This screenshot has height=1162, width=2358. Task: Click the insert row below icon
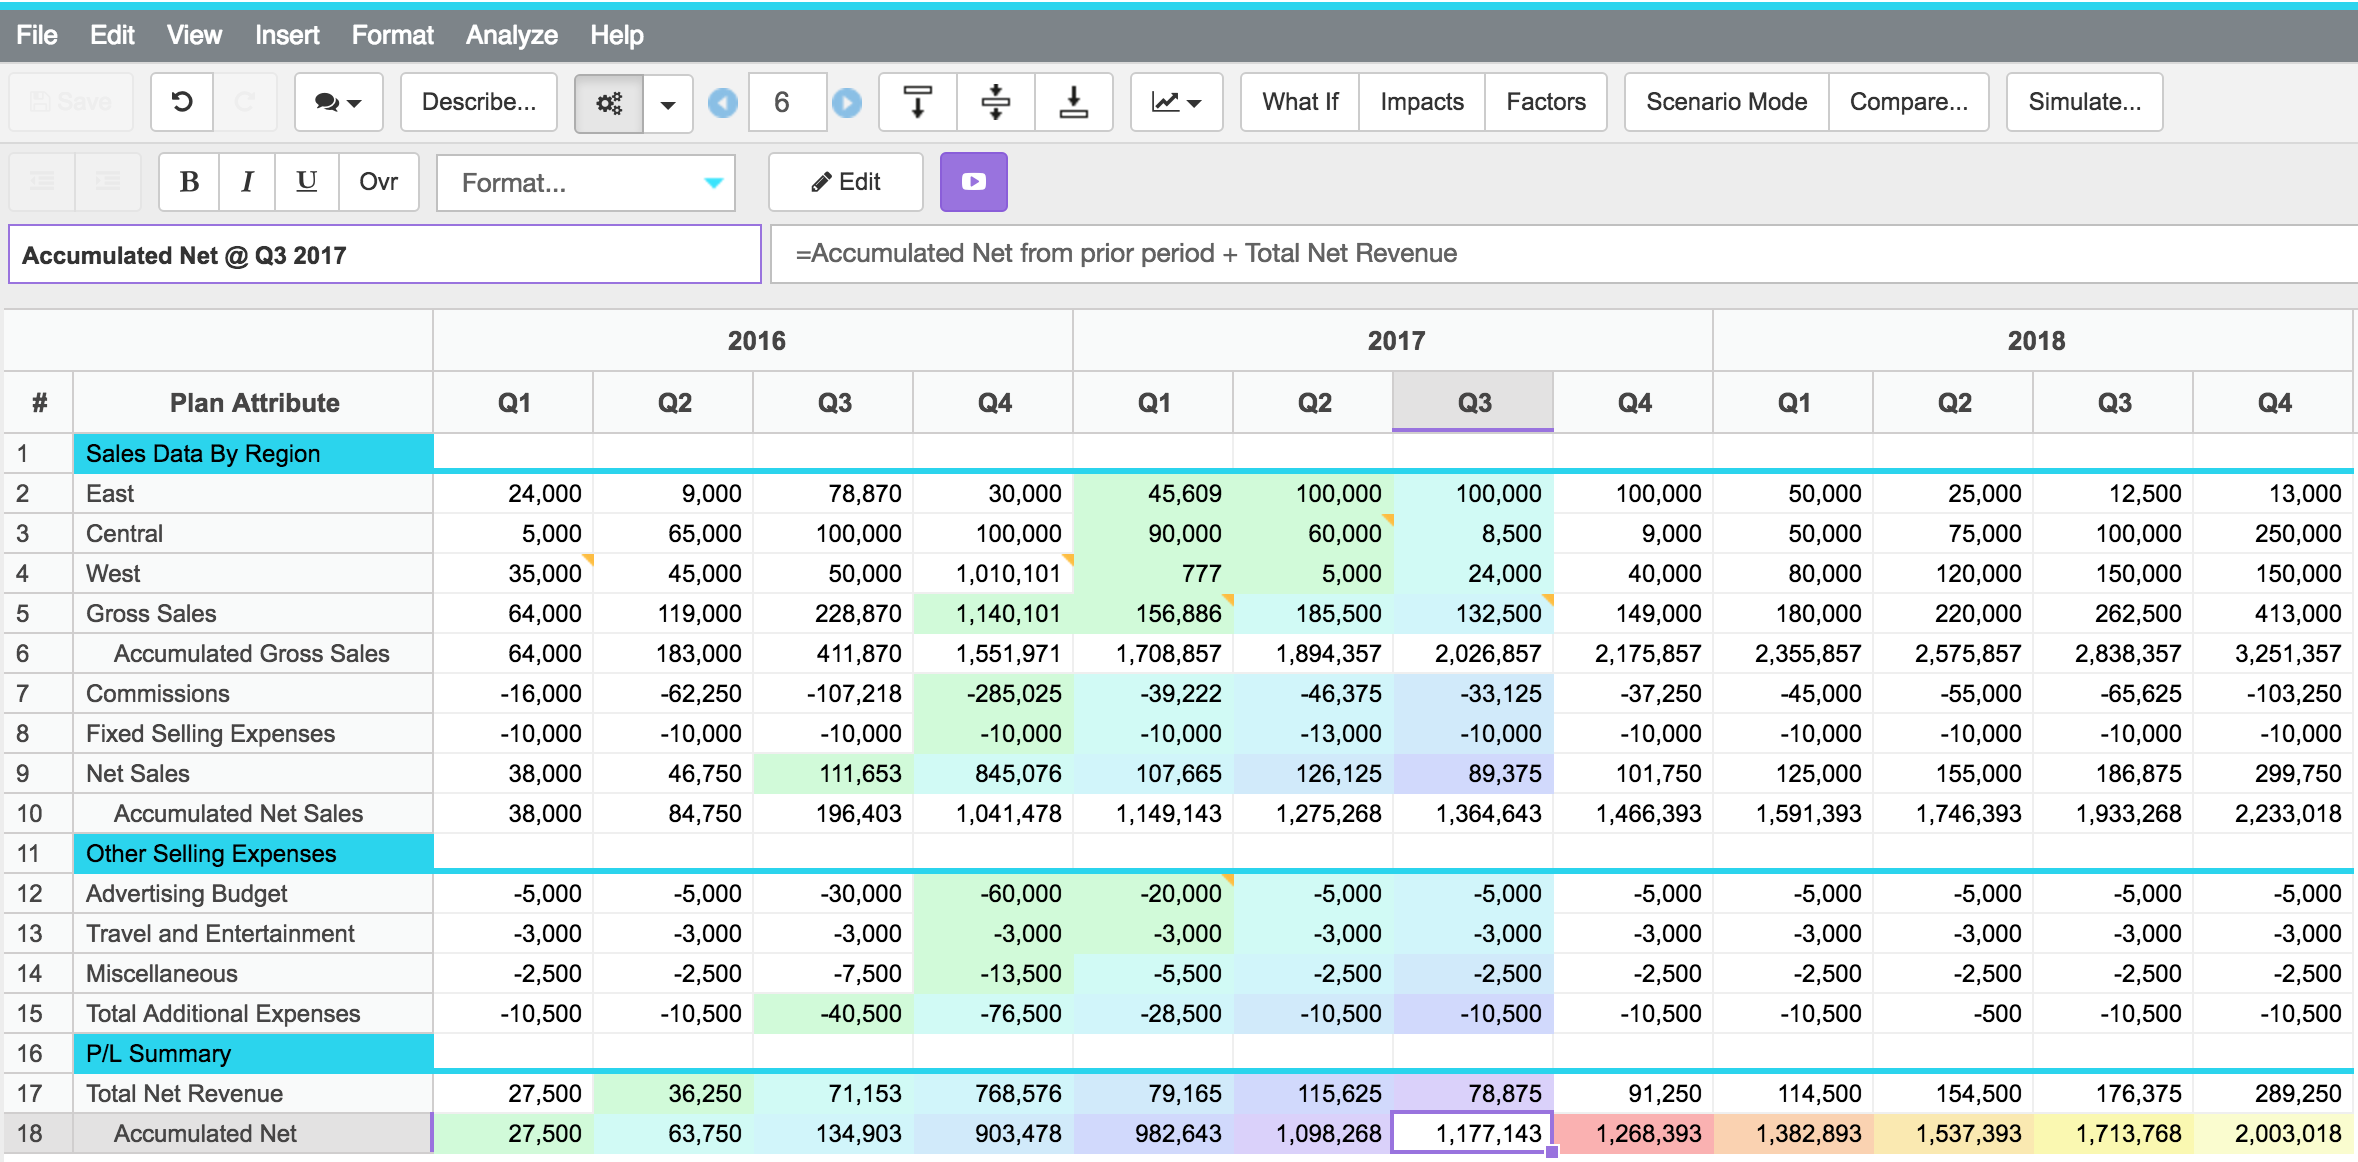click(x=1073, y=102)
